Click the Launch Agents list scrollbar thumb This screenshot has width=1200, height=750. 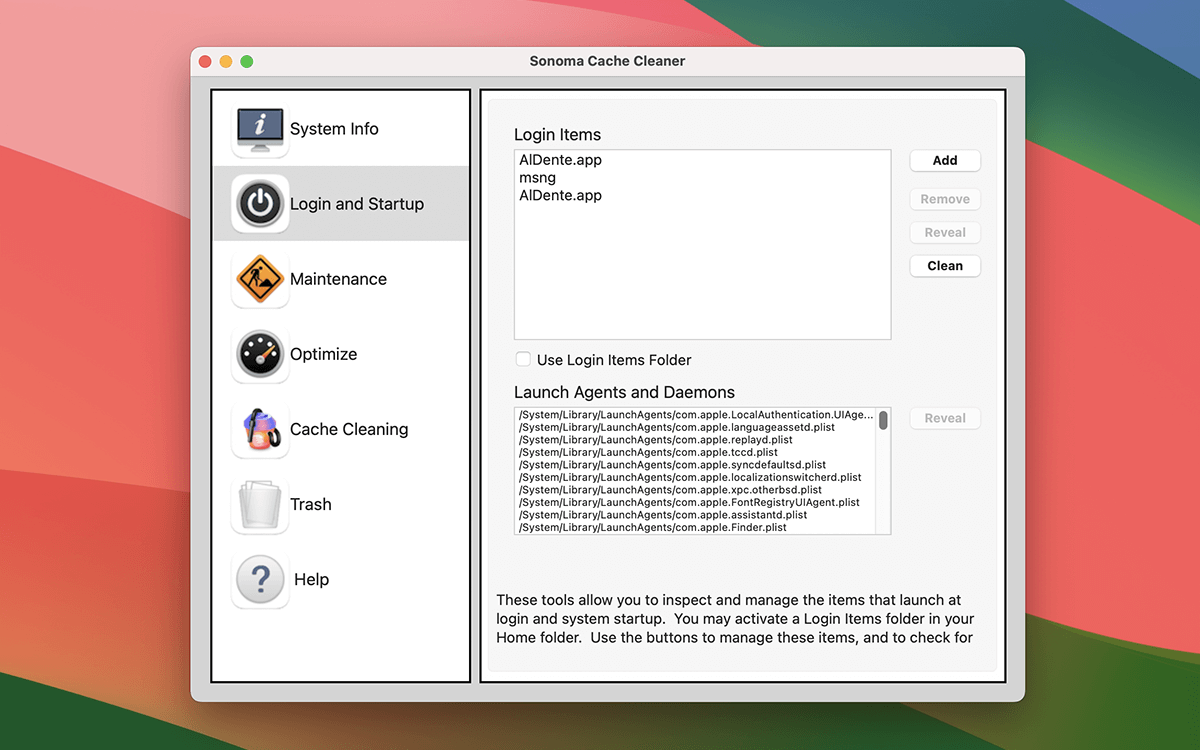[x=883, y=420]
